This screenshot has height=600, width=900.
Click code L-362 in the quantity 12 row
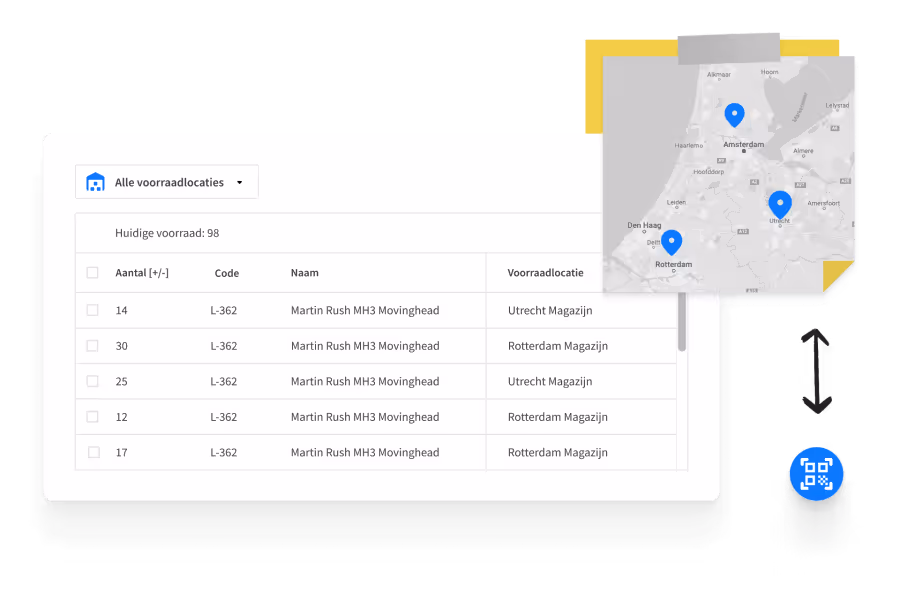223,417
